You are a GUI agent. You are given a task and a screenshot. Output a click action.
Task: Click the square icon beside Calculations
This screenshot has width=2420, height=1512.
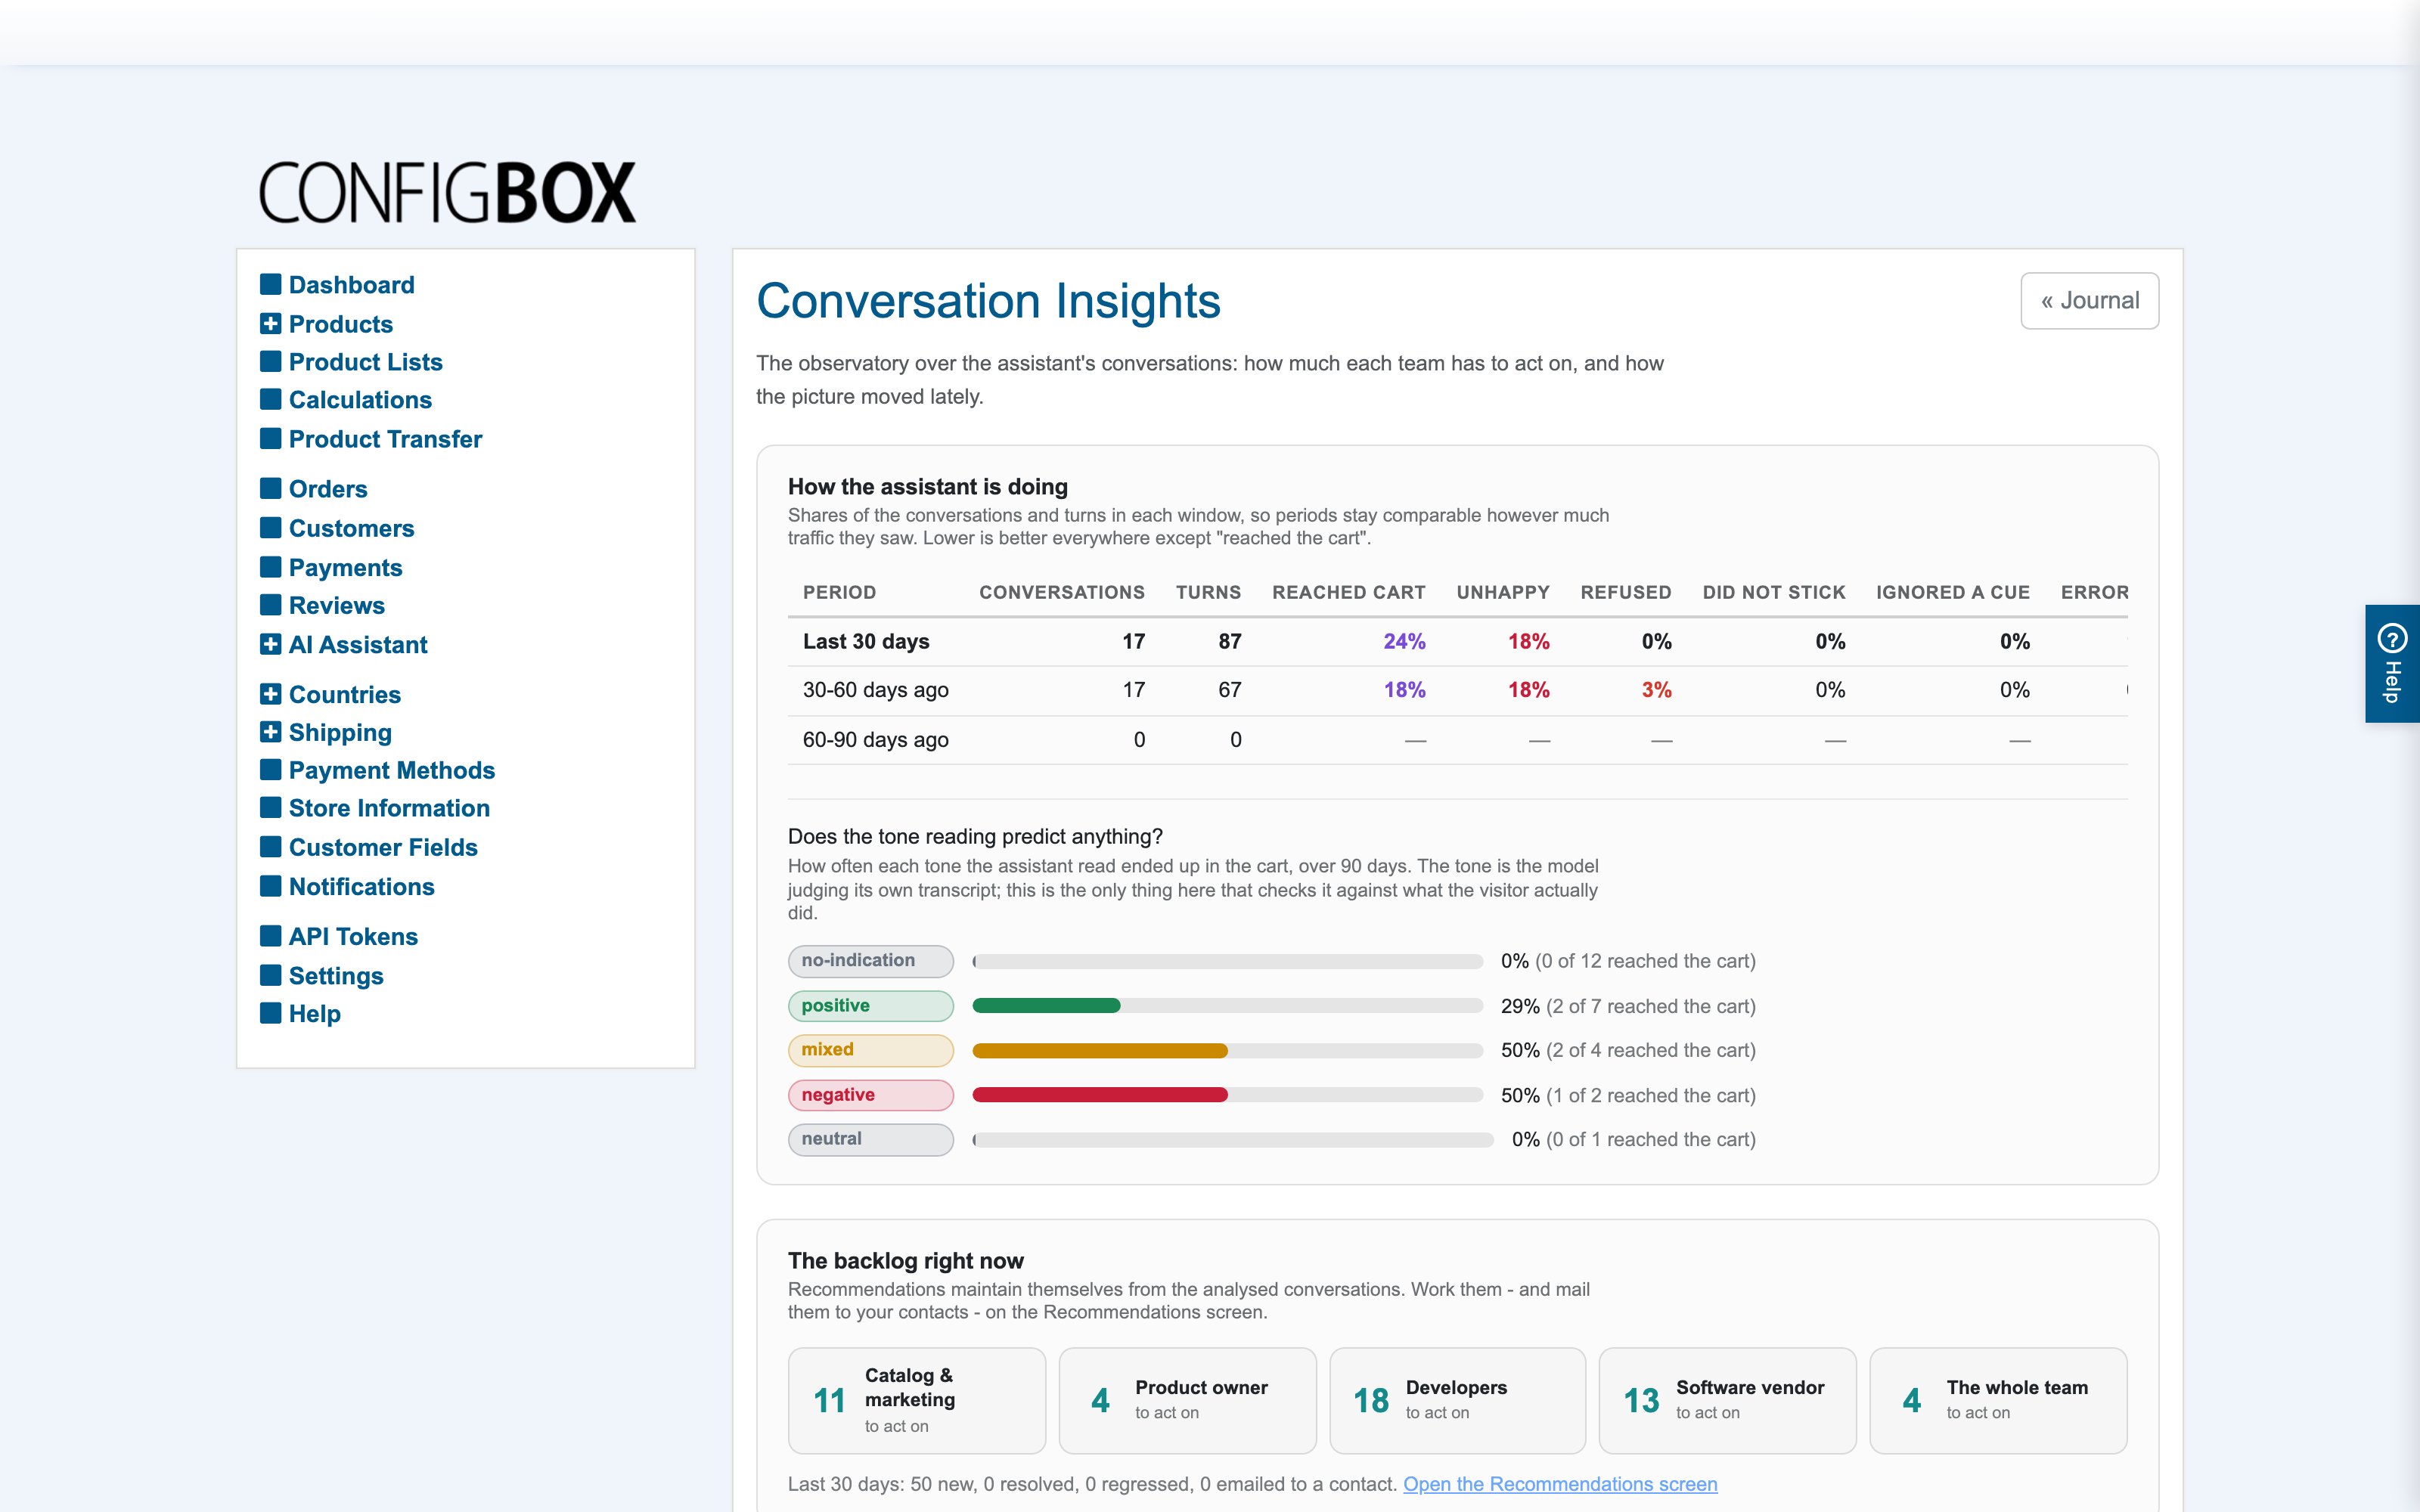tap(270, 399)
